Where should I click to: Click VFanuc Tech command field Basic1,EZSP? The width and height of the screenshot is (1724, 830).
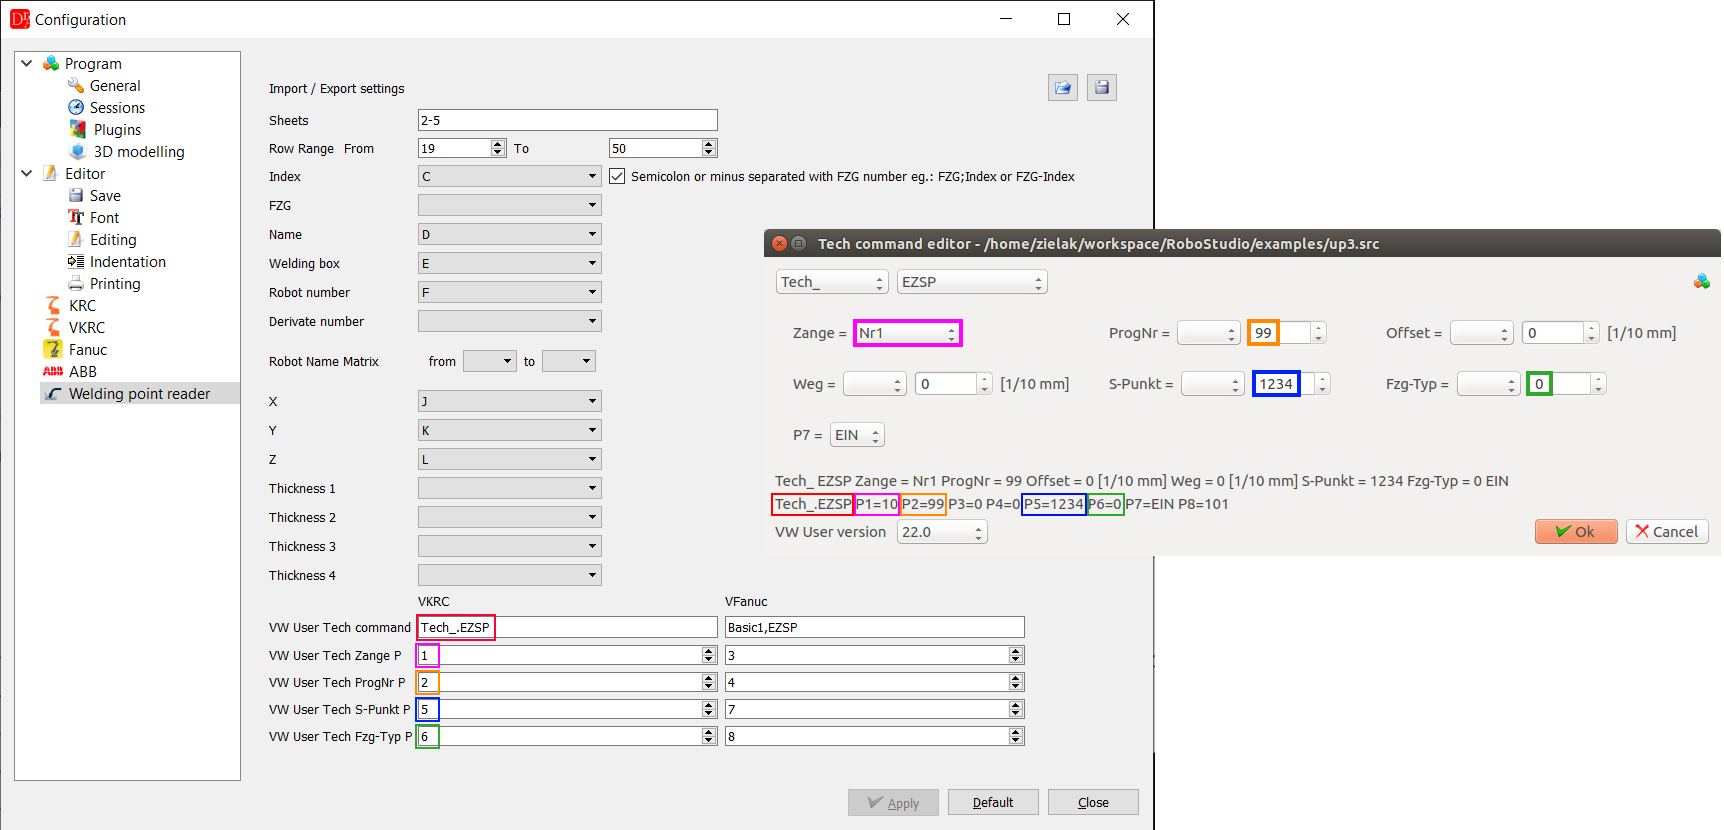pyautogui.click(x=874, y=627)
